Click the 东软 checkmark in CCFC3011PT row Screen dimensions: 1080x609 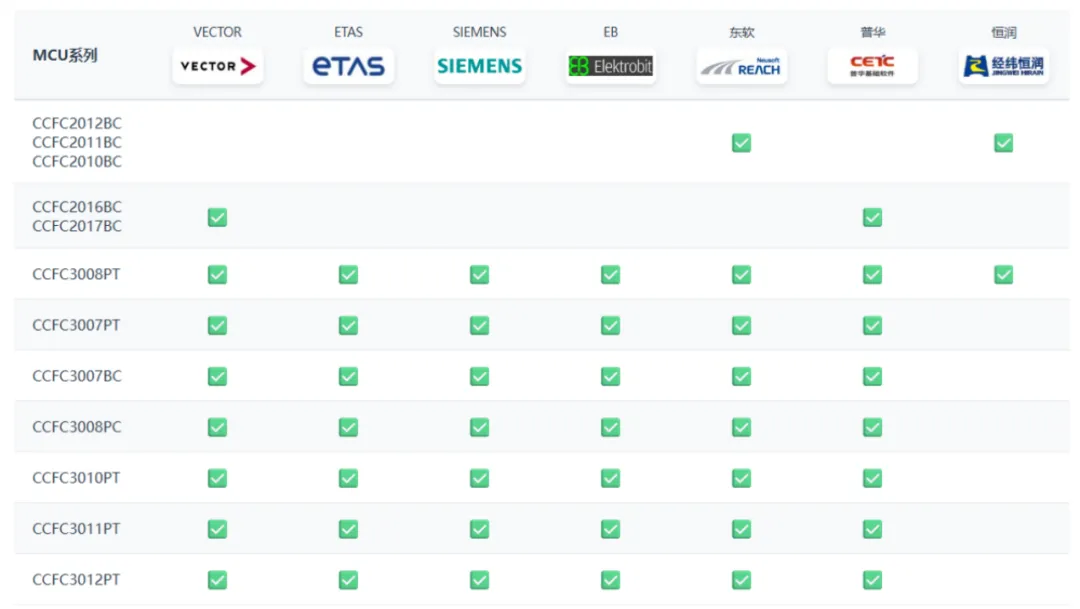[742, 529]
